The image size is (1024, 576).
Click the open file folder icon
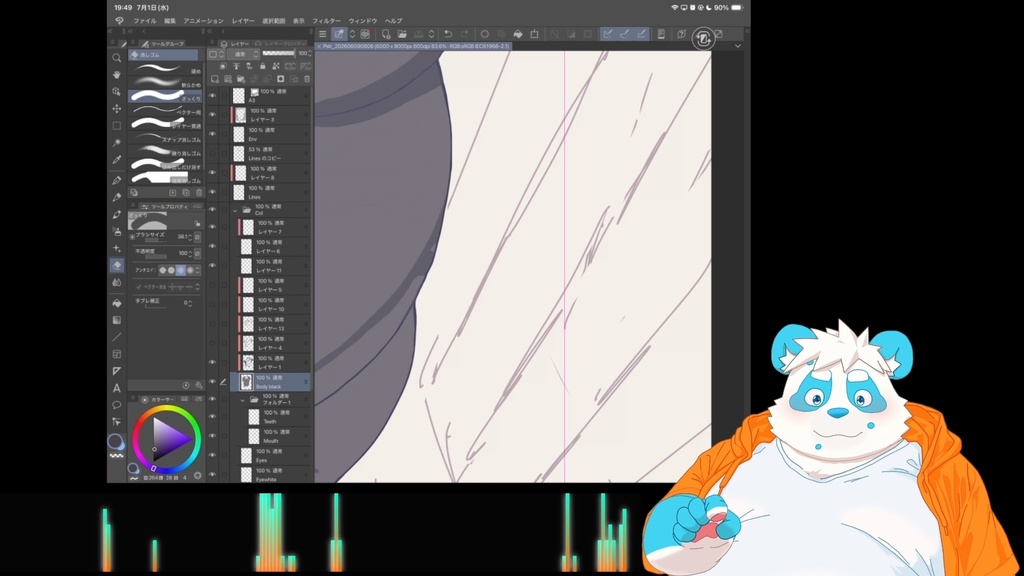pyautogui.click(x=402, y=34)
